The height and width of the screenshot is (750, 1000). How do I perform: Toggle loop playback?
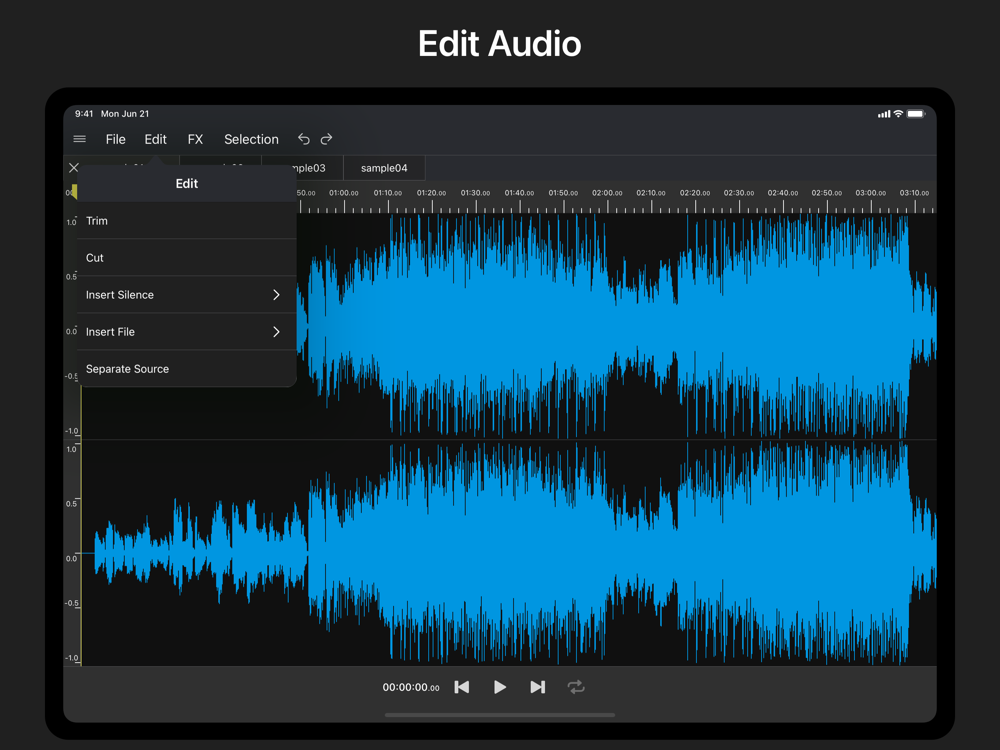(x=576, y=687)
